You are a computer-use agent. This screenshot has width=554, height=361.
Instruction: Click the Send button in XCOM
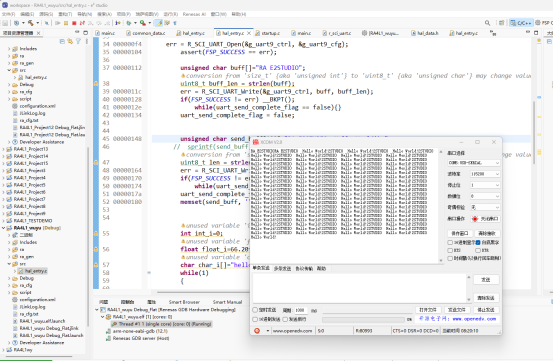coord(486,279)
